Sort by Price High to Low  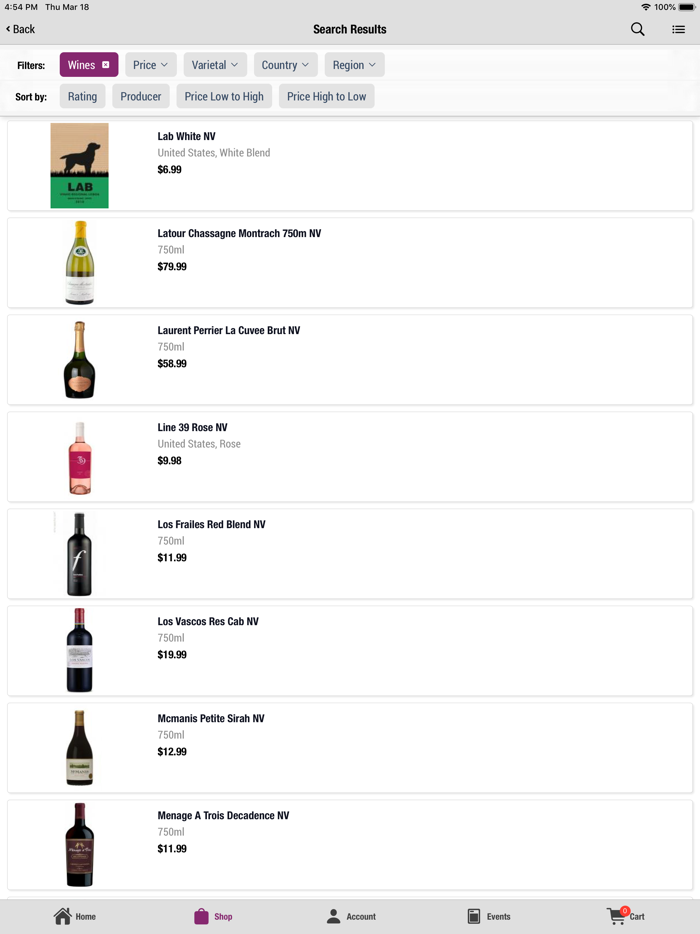[x=326, y=96]
